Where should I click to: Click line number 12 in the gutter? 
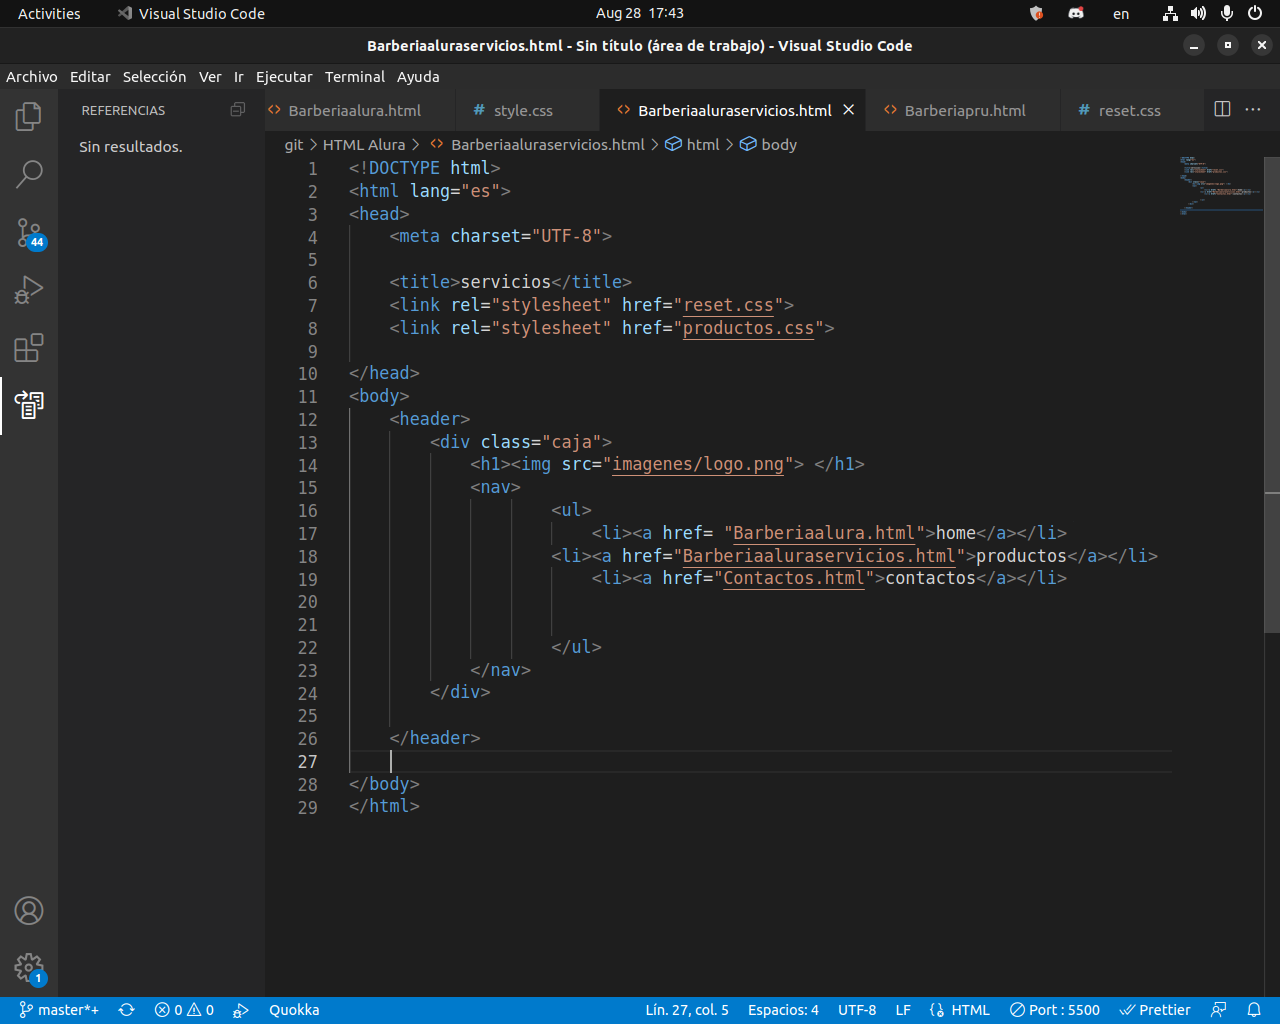(308, 420)
